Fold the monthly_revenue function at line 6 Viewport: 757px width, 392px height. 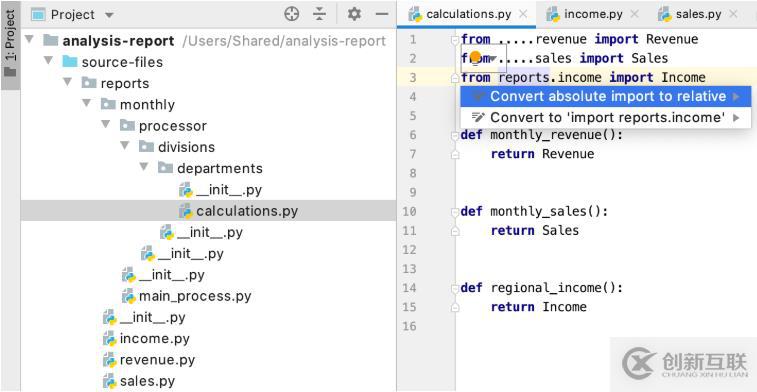tap(454, 136)
